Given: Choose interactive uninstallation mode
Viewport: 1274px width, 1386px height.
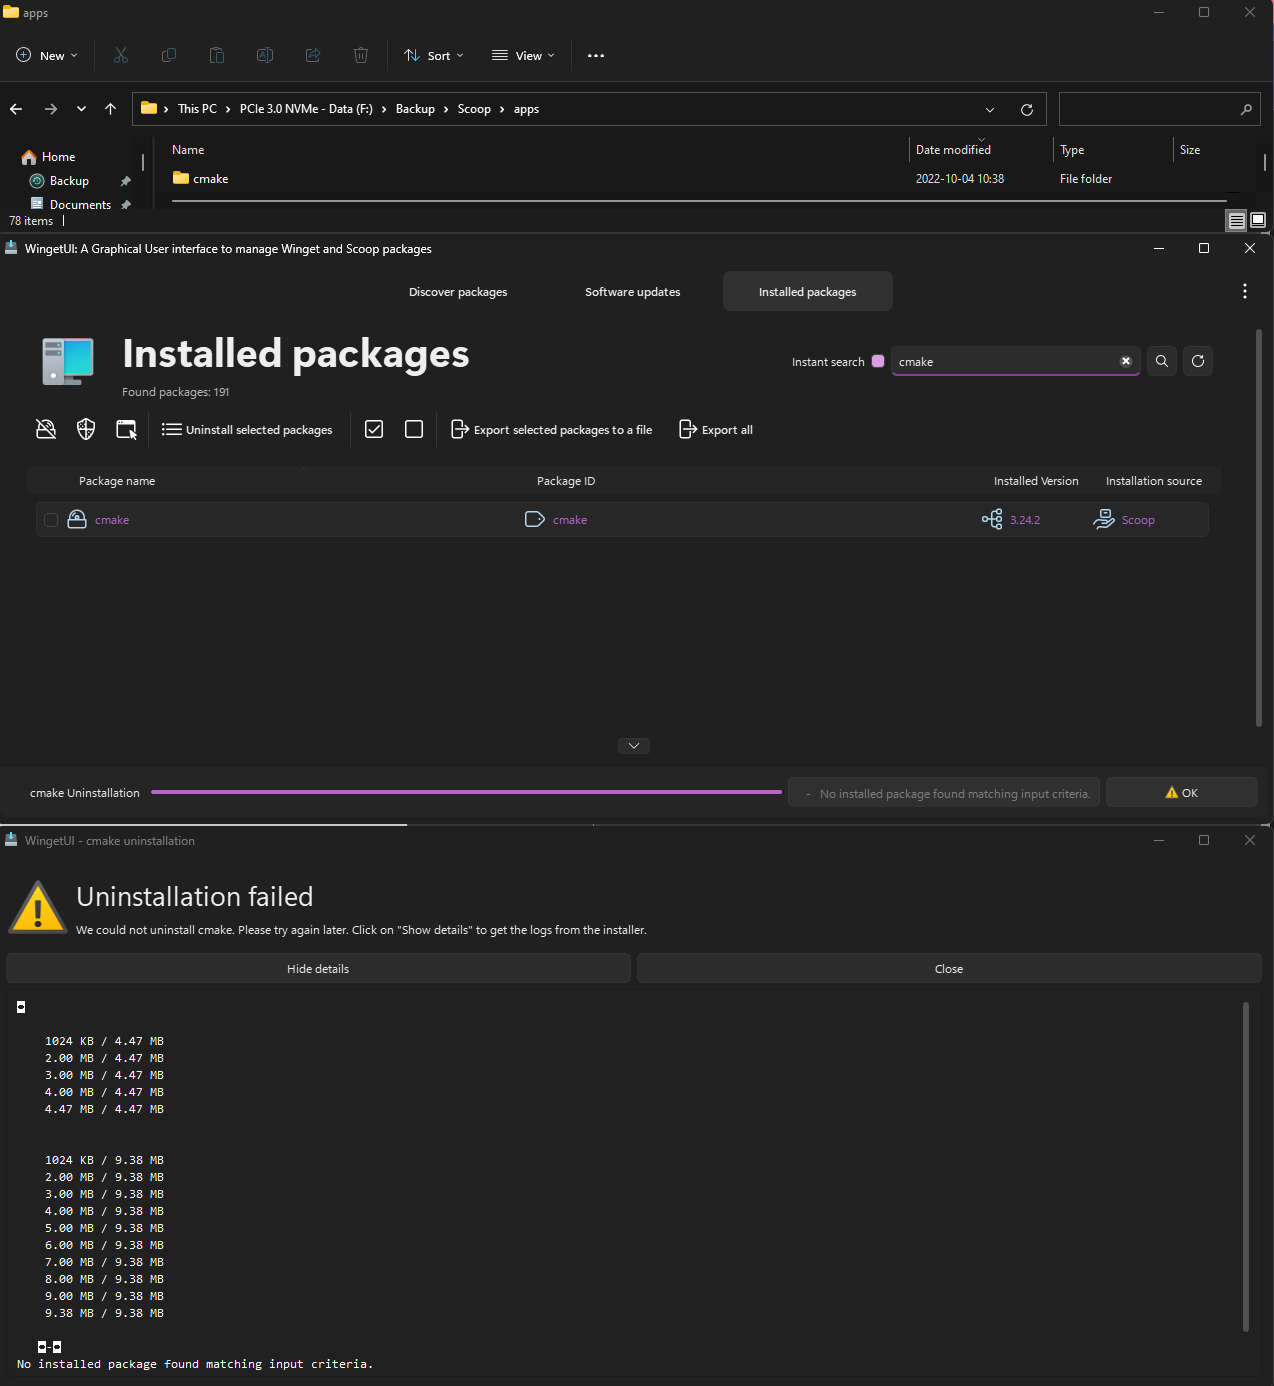Looking at the screenshot, I should tap(126, 429).
